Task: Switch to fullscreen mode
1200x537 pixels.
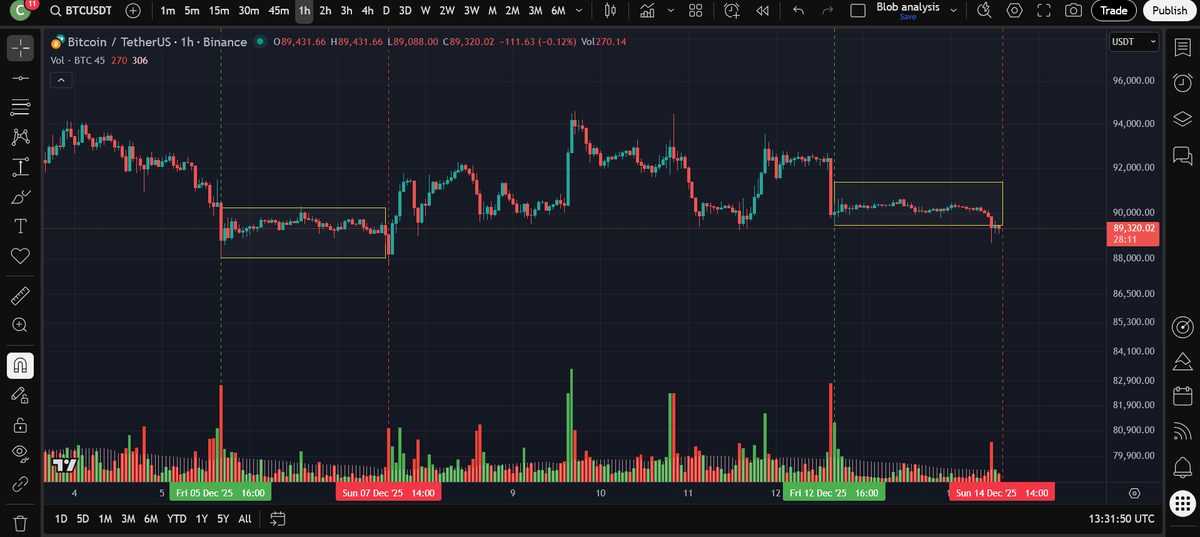Action: click(1044, 11)
